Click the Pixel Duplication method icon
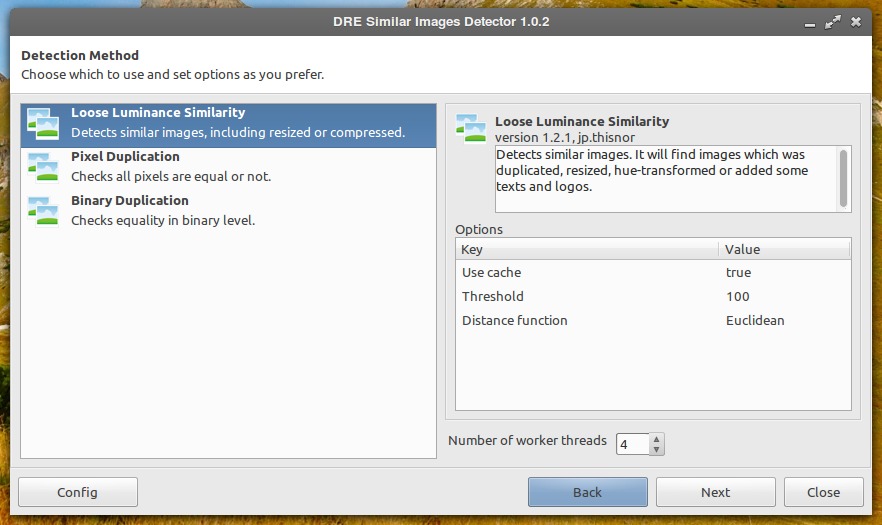Screen dimensions: 882x525 pos(43,167)
